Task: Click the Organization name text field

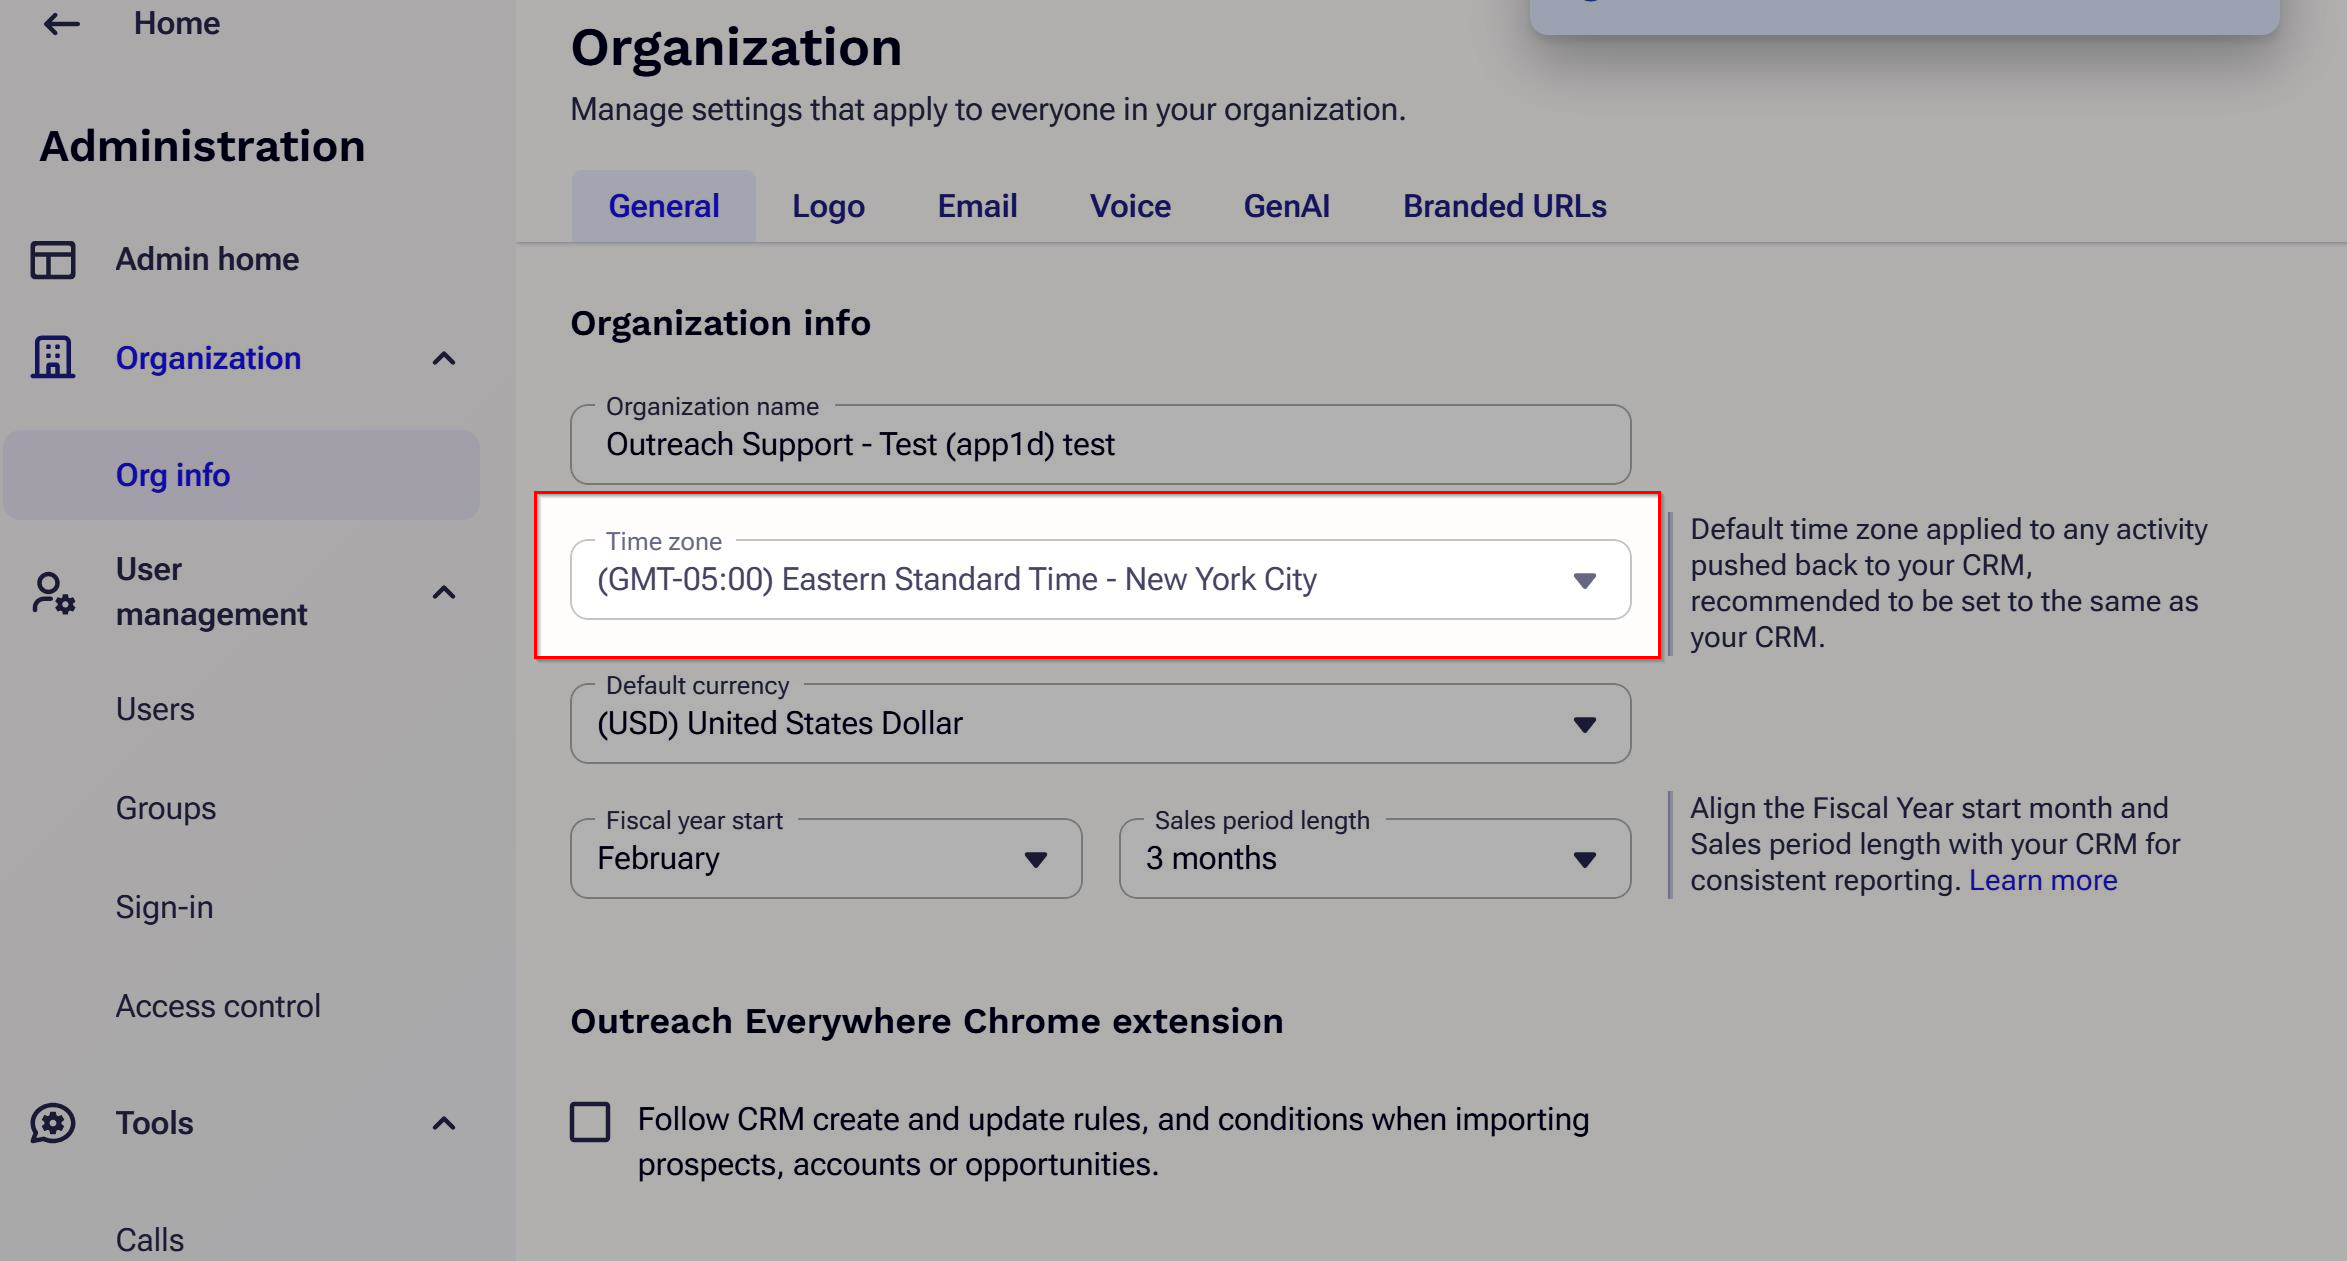Action: (1100, 445)
